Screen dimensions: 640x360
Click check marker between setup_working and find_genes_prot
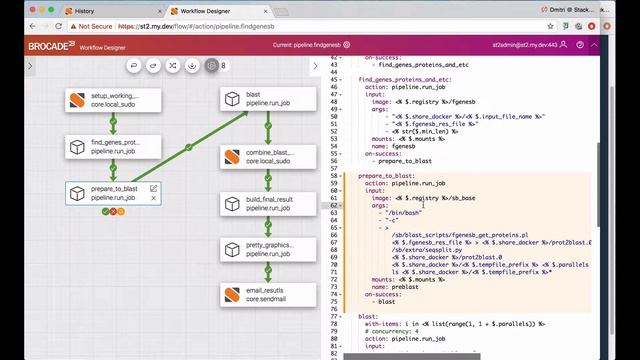pos(113,121)
